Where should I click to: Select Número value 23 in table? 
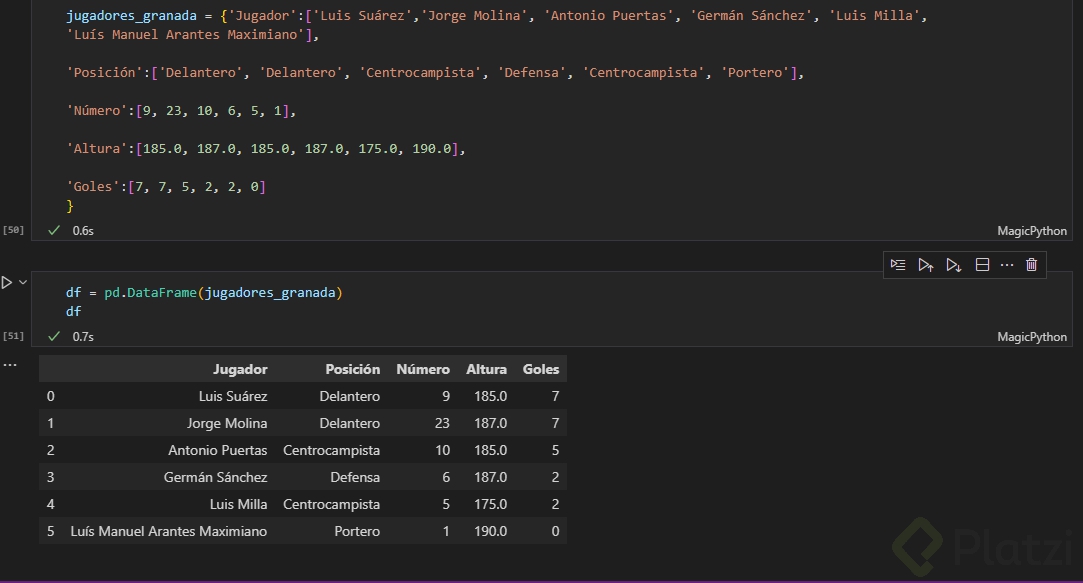pyautogui.click(x=442, y=423)
